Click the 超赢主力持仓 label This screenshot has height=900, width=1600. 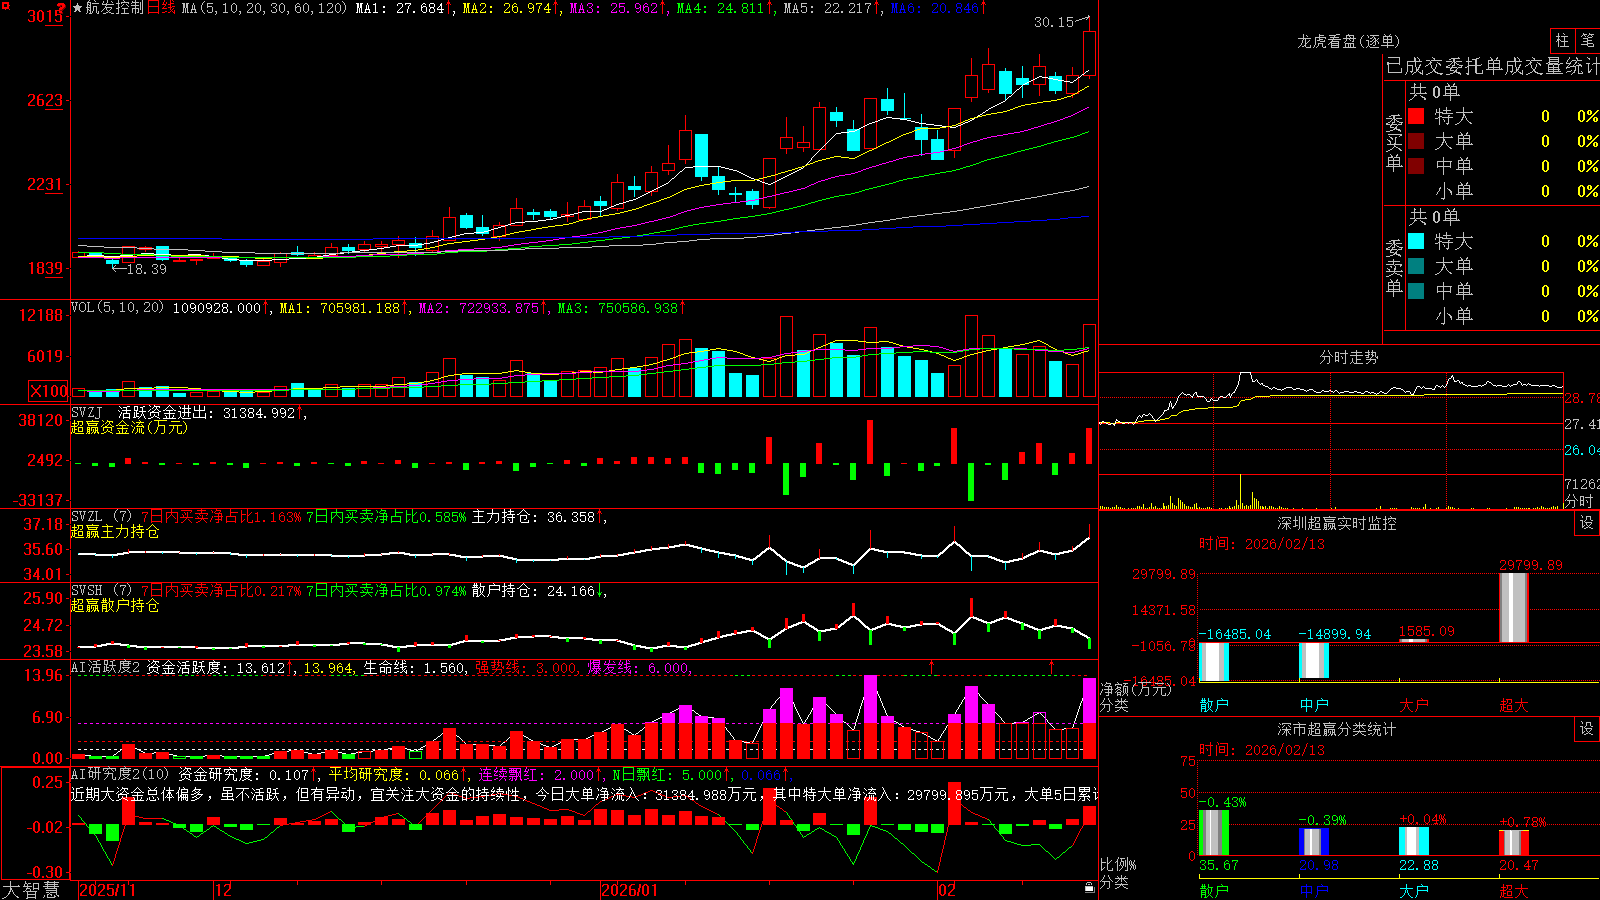click(115, 531)
